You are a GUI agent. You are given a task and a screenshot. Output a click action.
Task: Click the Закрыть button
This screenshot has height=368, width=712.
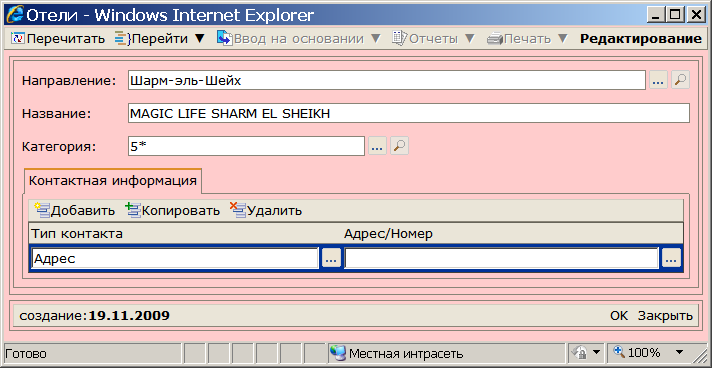pyautogui.click(x=665, y=315)
